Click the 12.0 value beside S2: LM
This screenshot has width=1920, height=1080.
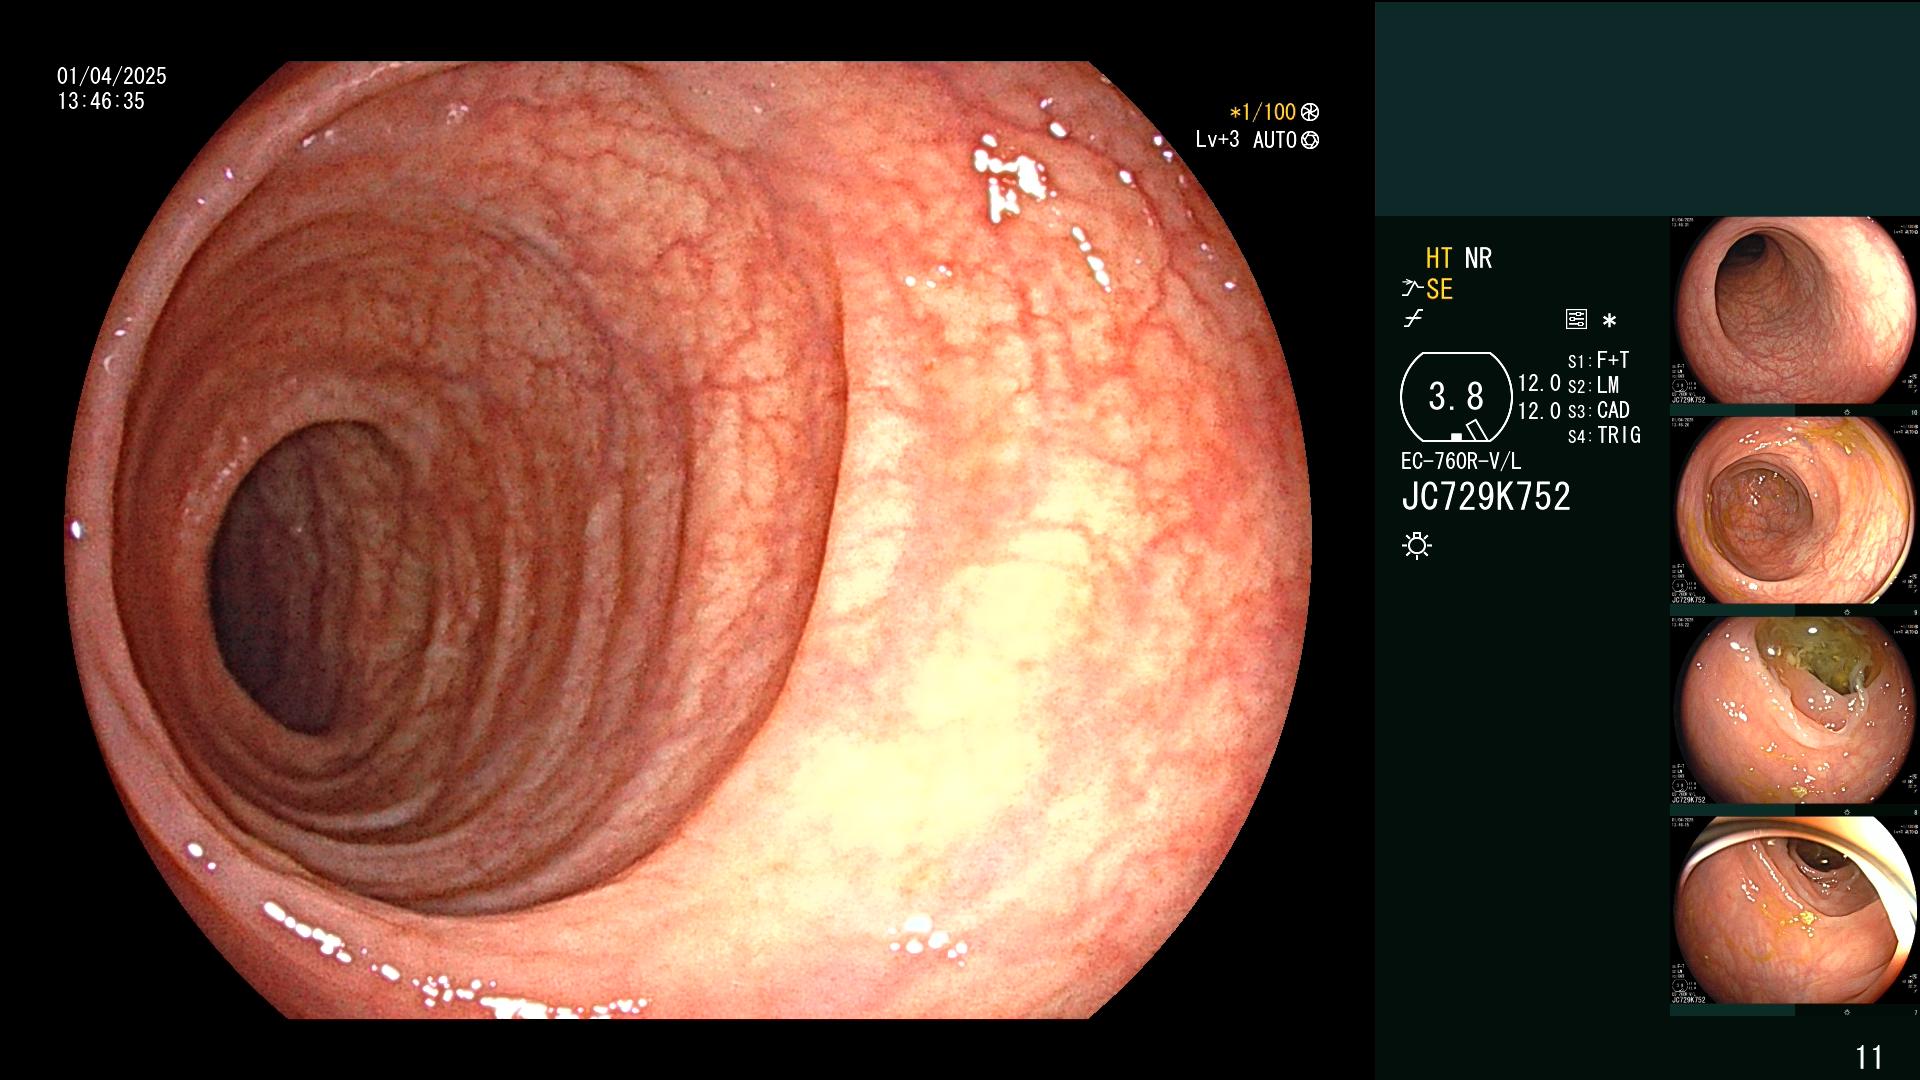coord(1539,384)
